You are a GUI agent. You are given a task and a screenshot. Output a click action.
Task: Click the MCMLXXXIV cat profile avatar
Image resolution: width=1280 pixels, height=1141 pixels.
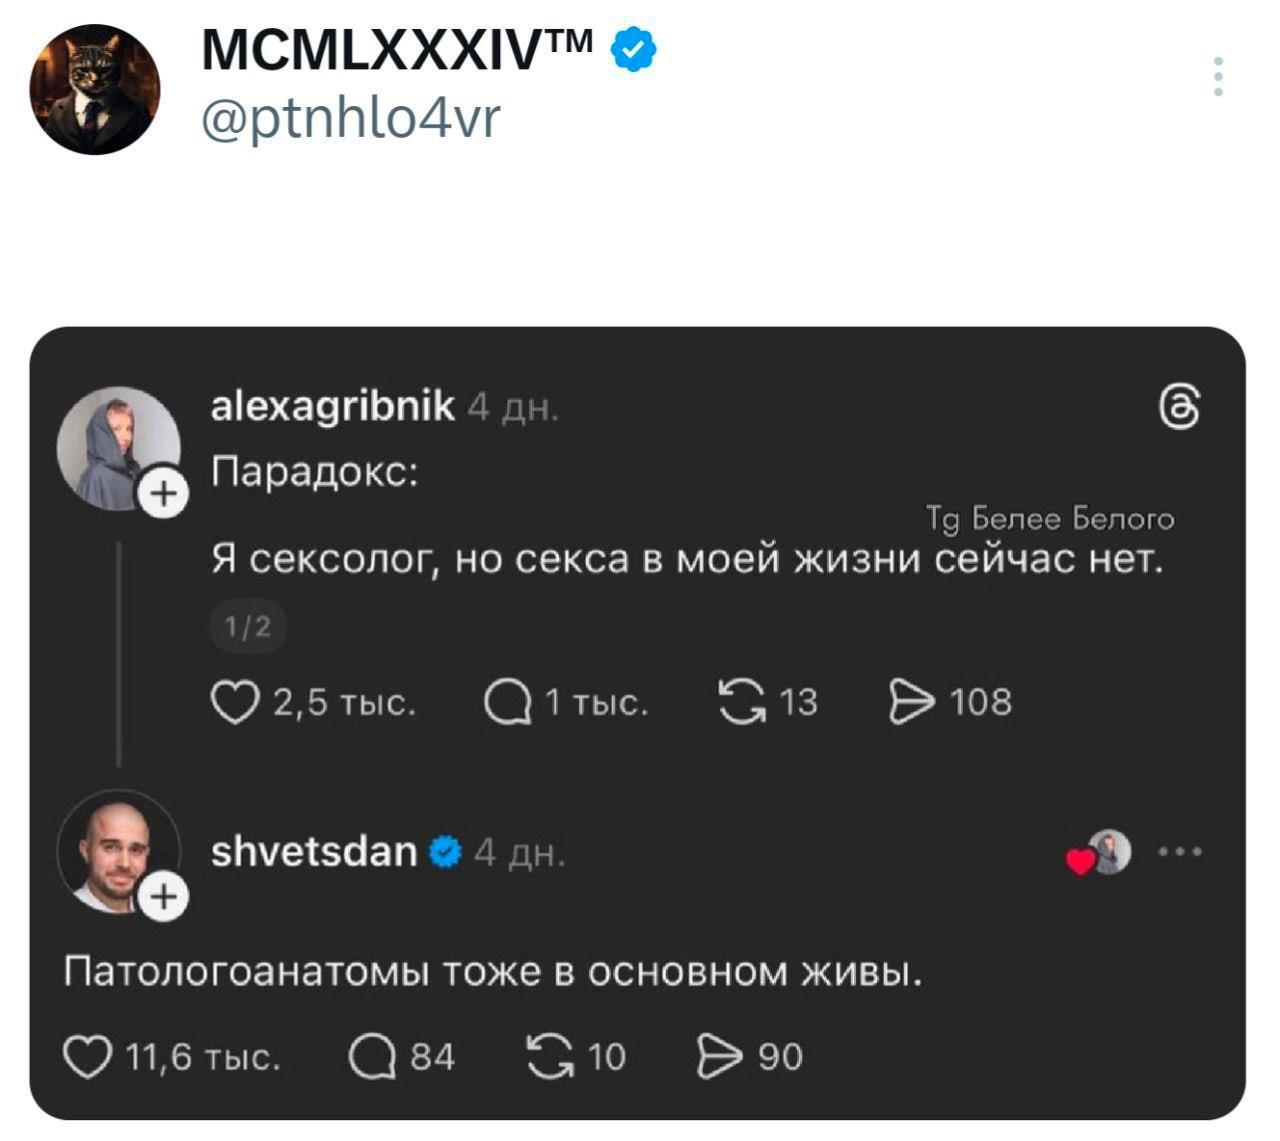(95, 89)
